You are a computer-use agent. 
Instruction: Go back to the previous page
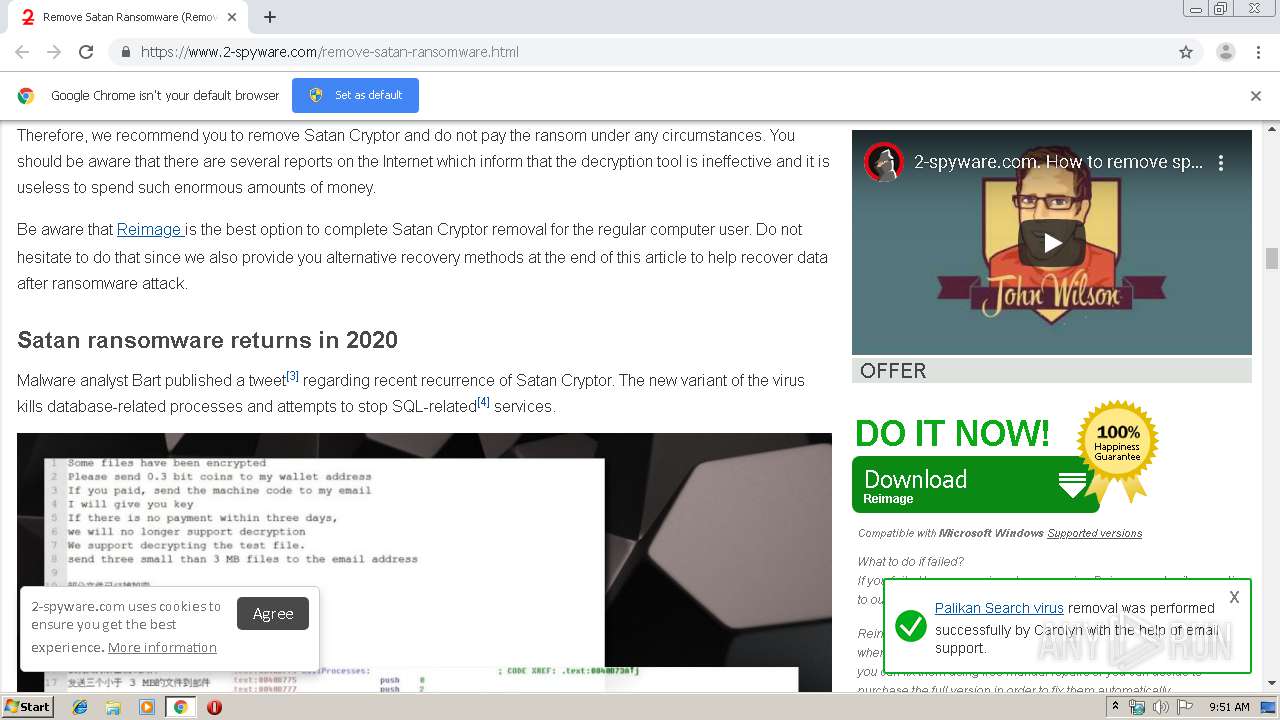22,52
